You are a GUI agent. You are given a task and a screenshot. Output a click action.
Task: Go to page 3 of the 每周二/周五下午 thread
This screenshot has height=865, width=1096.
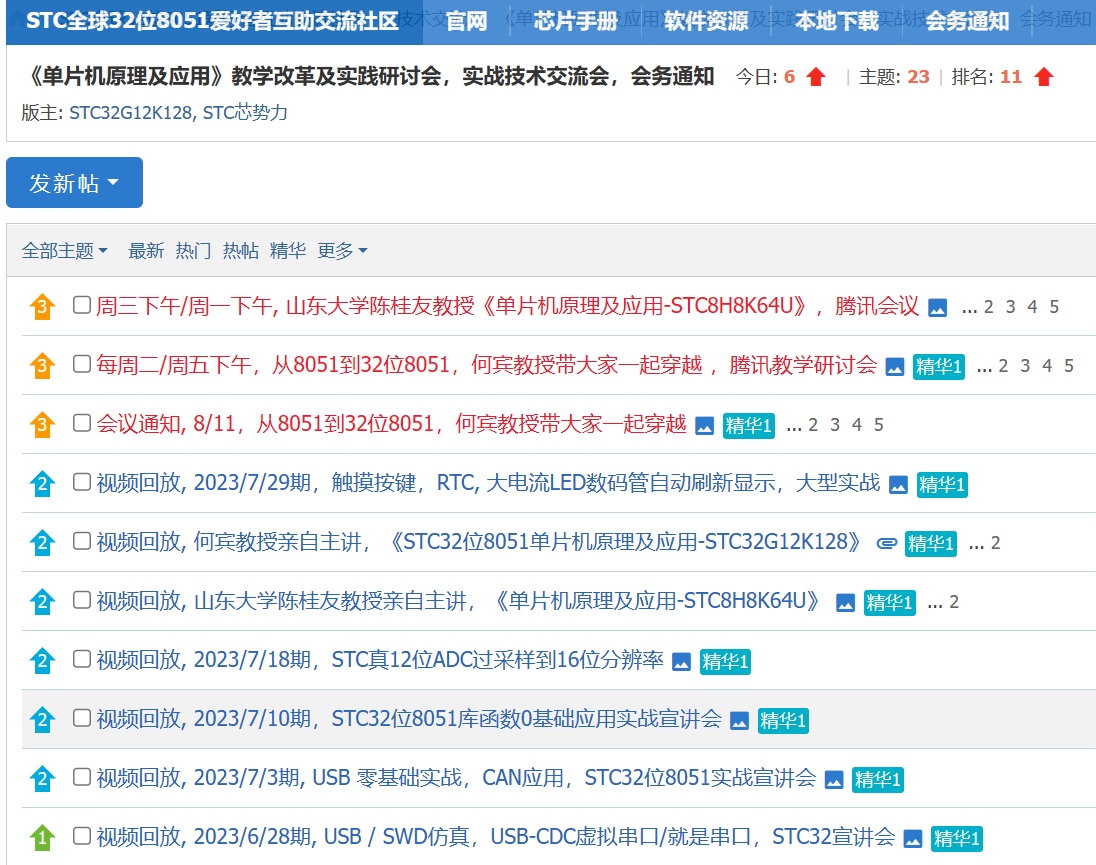[x=1025, y=366]
